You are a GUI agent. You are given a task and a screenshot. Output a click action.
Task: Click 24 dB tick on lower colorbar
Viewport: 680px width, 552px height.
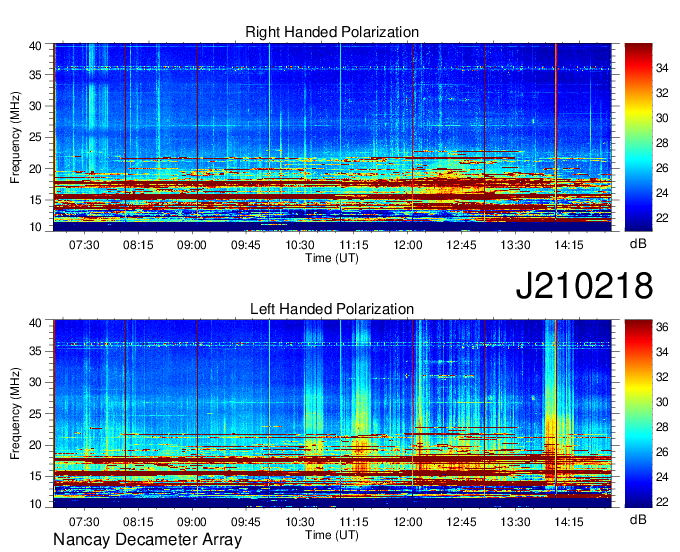tap(662, 477)
